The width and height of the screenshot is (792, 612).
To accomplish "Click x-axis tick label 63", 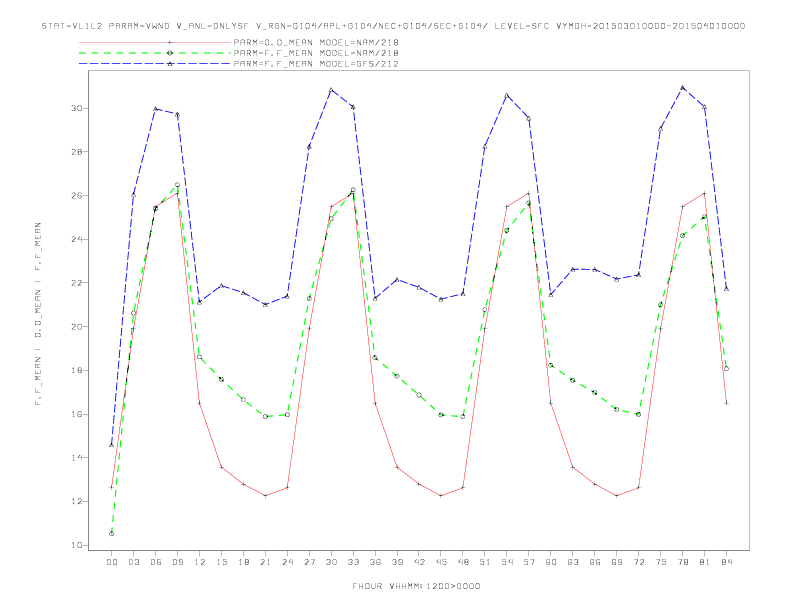I will (573, 562).
